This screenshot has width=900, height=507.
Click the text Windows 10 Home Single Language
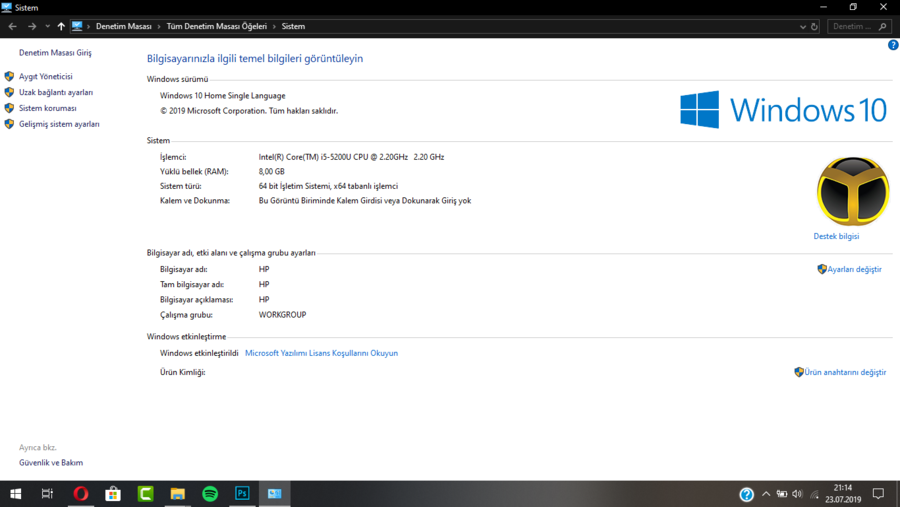(x=223, y=96)
